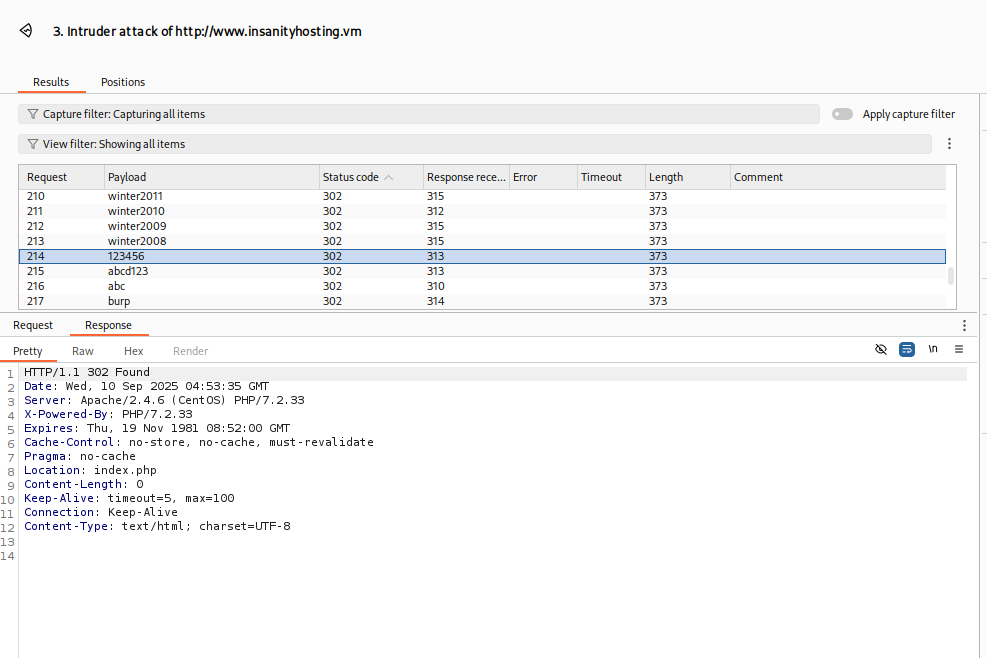Toggle line wrap icon in response viewer
987x658 pixels.
907,350
